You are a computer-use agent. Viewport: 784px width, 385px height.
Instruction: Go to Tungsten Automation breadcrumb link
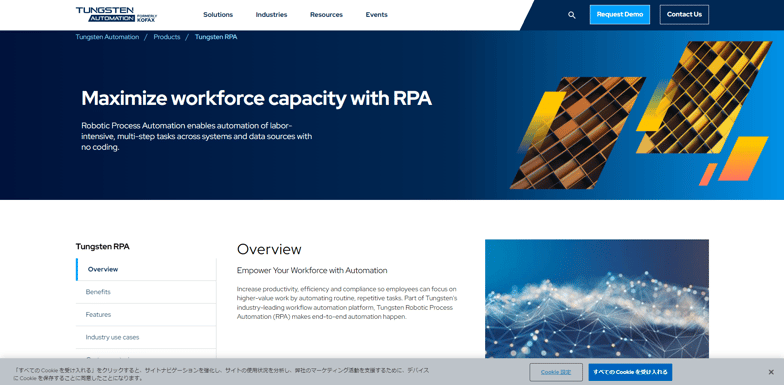[108, 37]
